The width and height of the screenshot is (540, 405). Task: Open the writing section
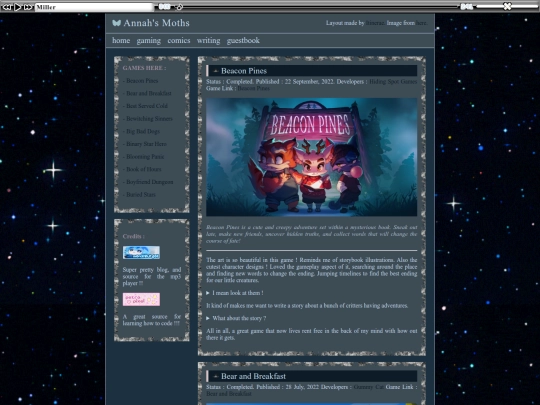(208, 41)
